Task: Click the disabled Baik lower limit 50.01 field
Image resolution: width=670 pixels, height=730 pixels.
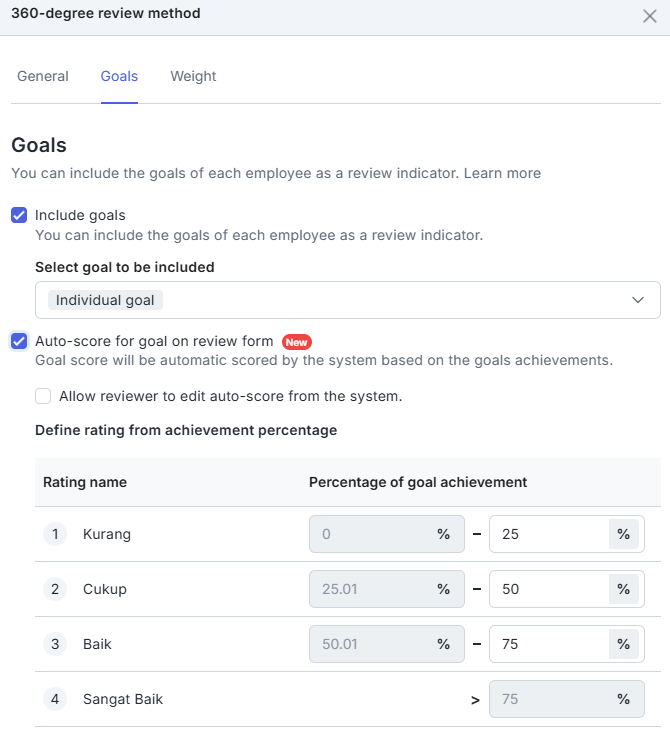Action: tap(387, 644)
